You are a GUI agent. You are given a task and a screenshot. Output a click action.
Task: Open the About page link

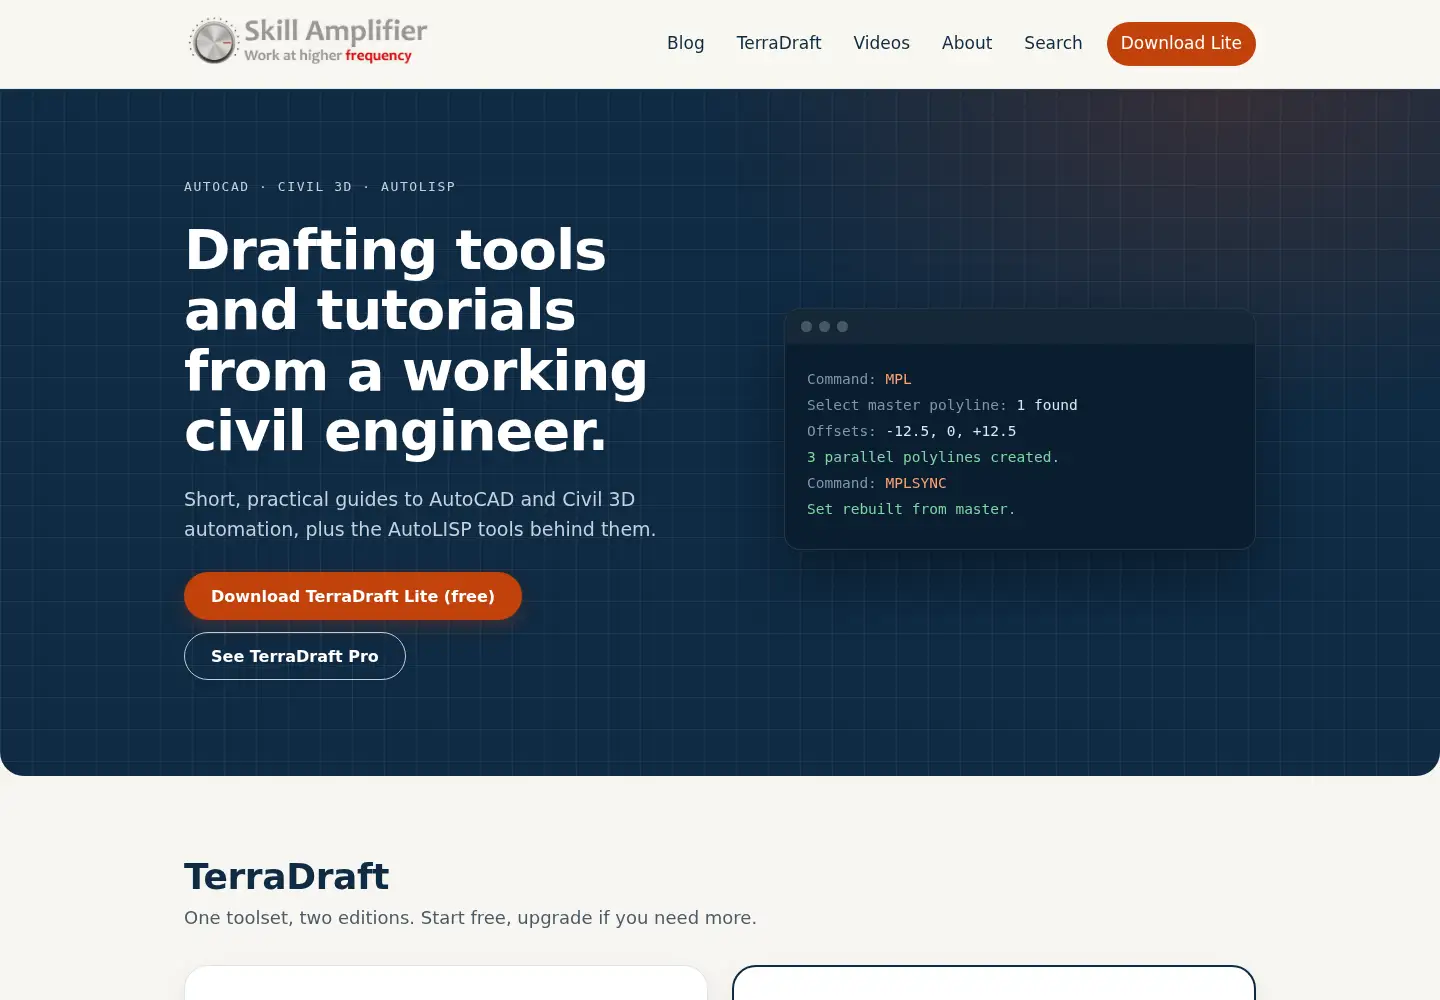(967, 43)
